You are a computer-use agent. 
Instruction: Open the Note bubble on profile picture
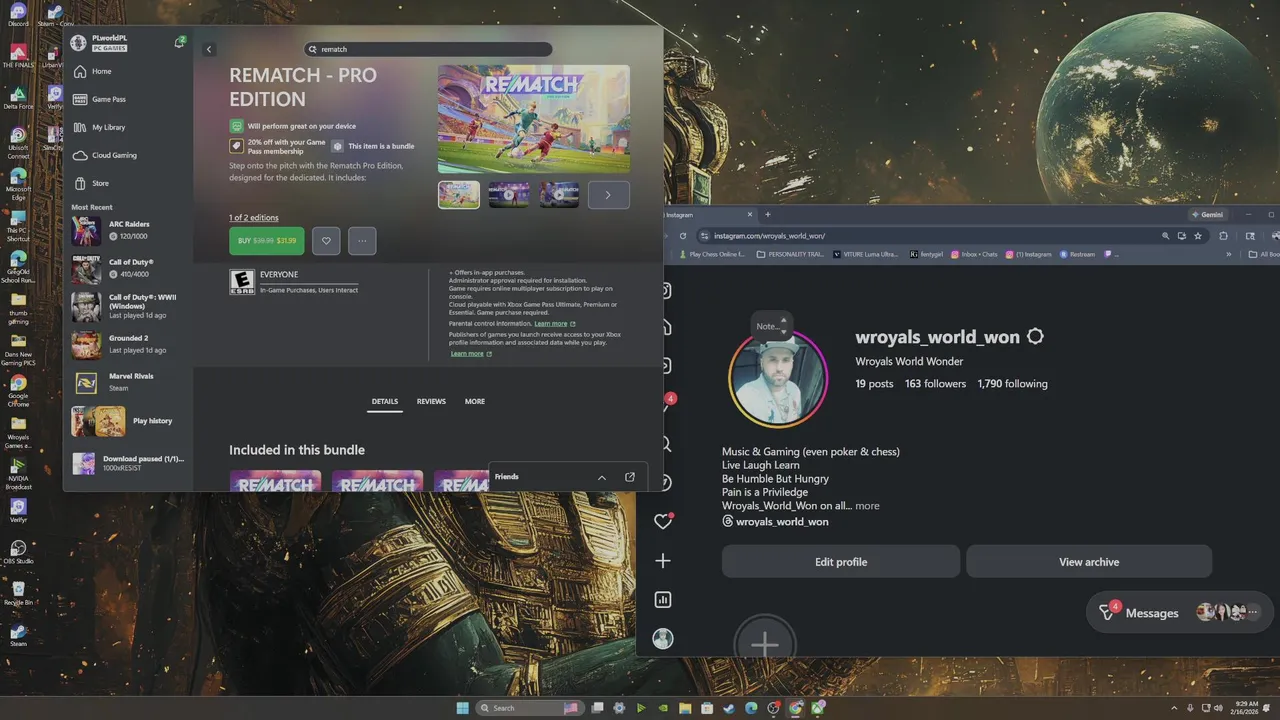pyautogui.click(x=770, y=326)
